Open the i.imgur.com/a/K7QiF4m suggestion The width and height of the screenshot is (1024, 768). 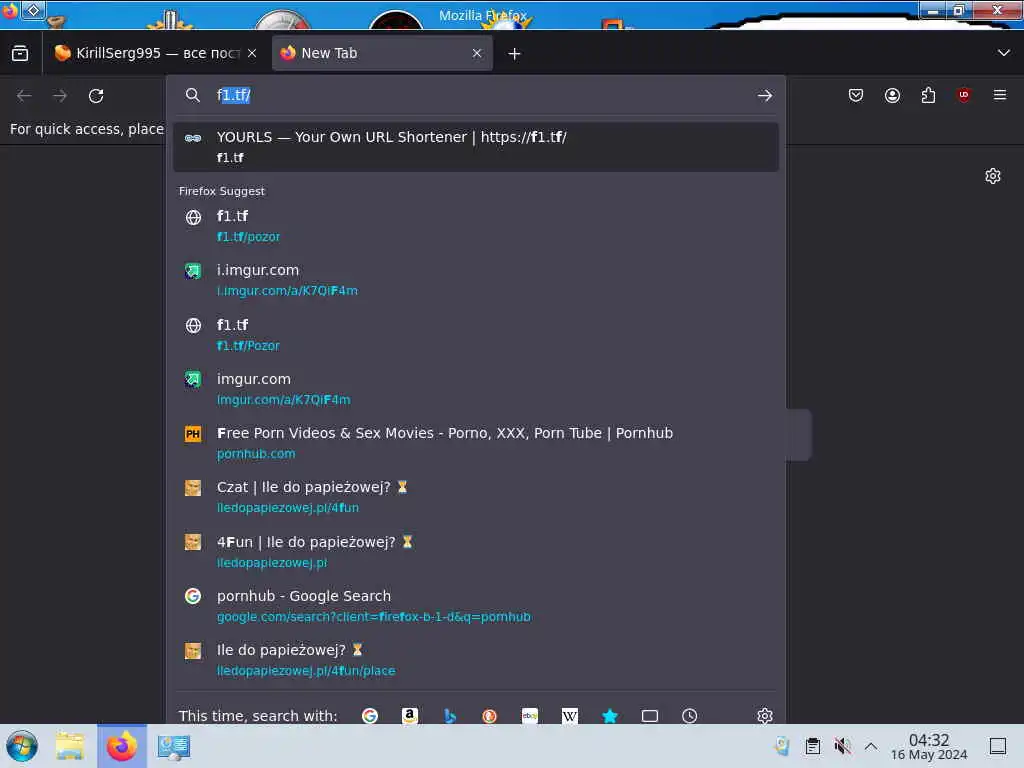pos(475,280)
